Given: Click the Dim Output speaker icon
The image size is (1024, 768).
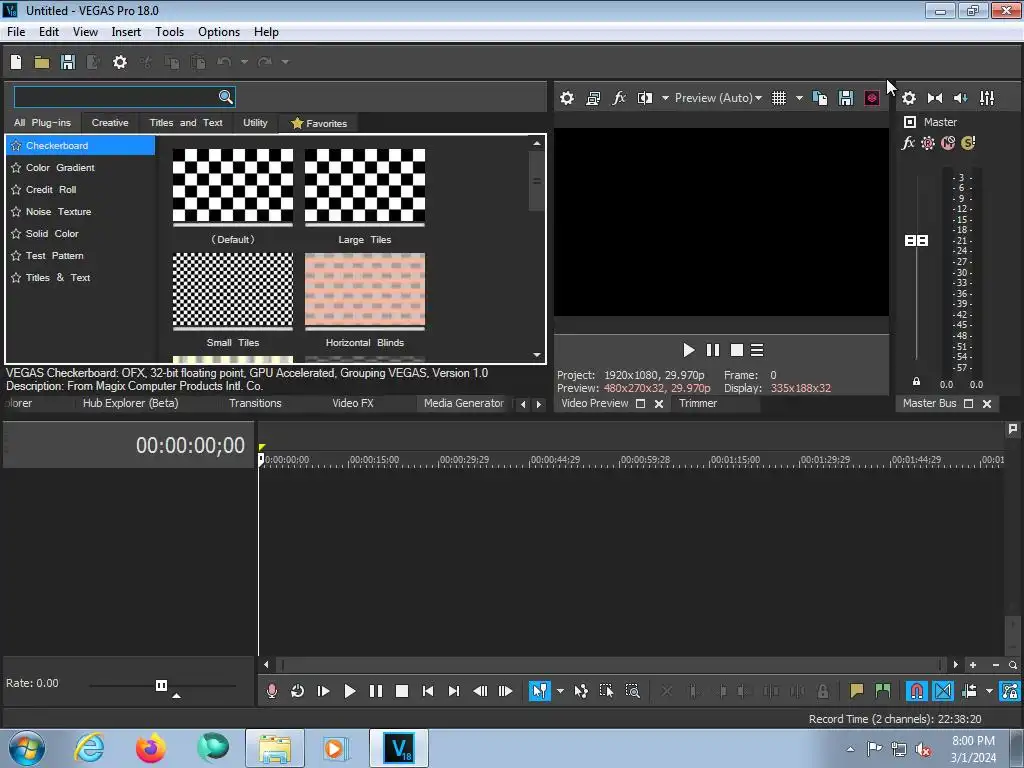Looking at the screenshot, I should [x=961, y=98].
